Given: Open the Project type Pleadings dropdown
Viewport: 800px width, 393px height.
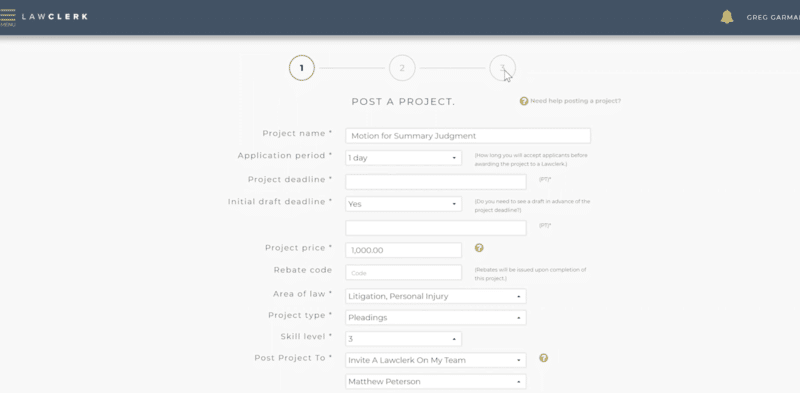Looking at the screenshot, I should coord(436,317).
